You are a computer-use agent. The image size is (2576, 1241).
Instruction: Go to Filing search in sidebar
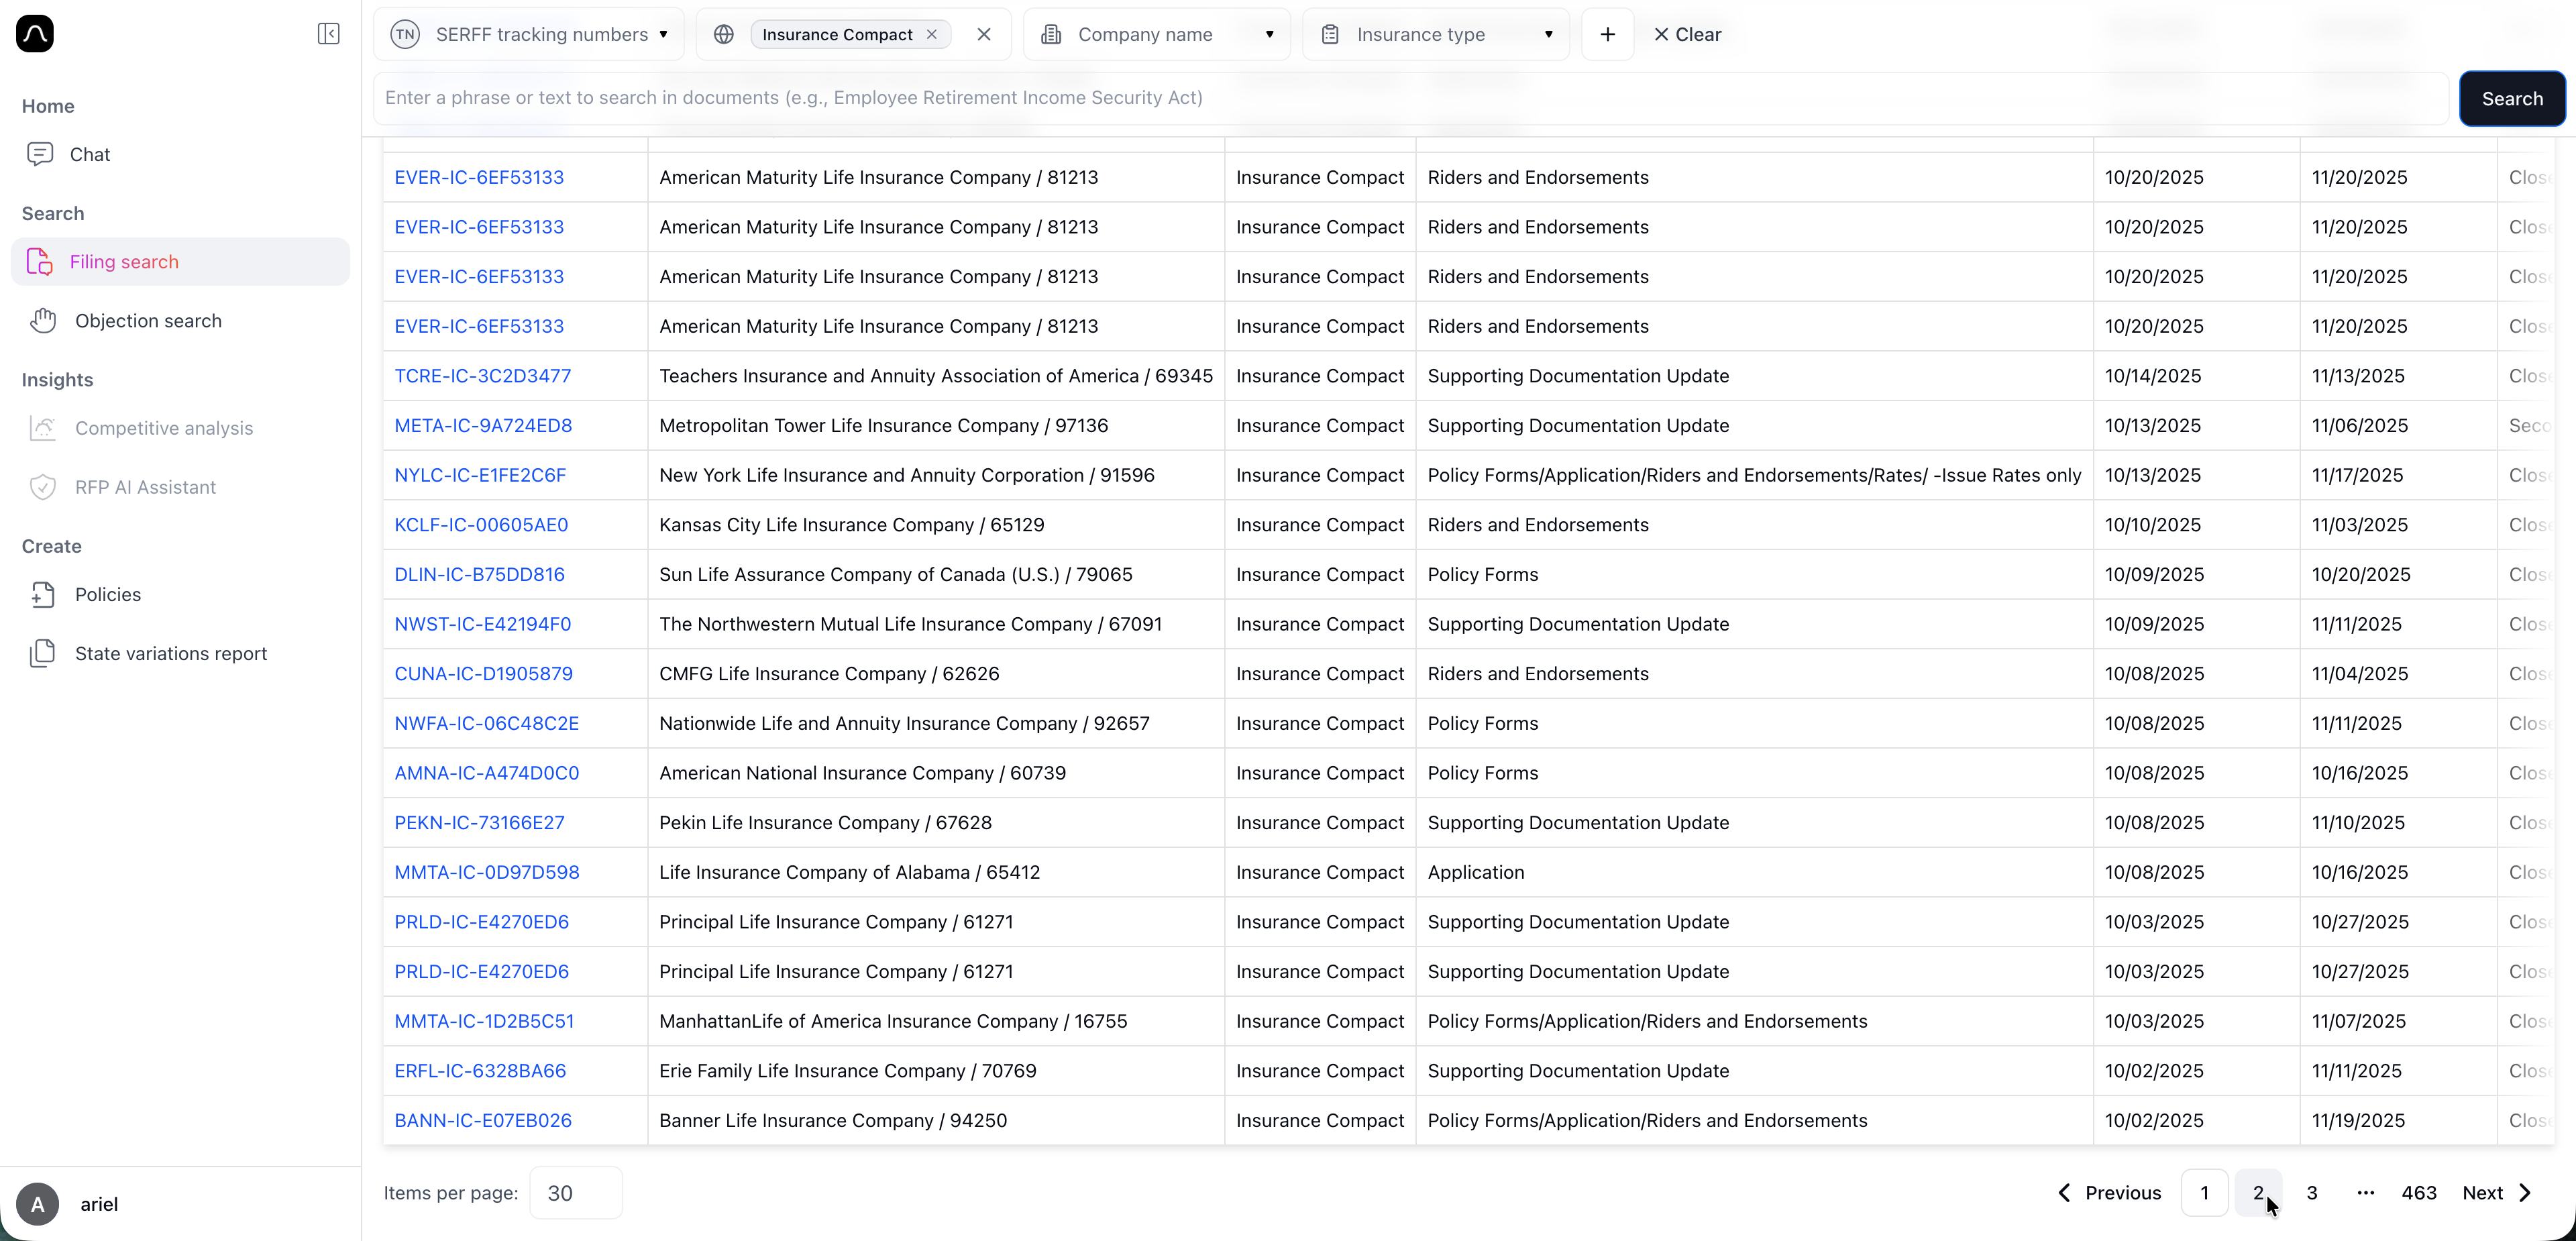[124, 262]
